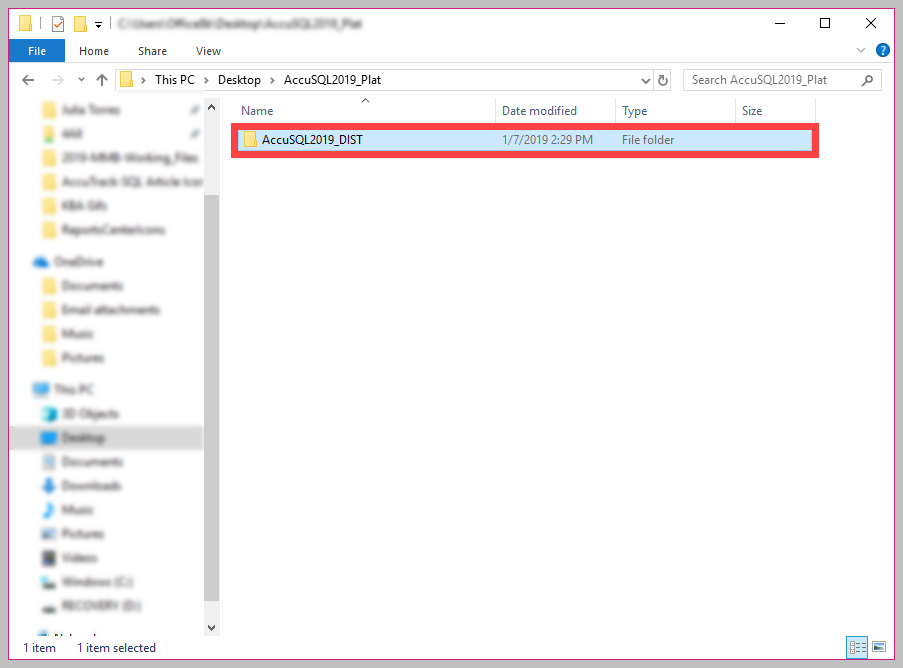903x668 pixels.
Task: Close the File Explorer window
Action: [871, 23]
